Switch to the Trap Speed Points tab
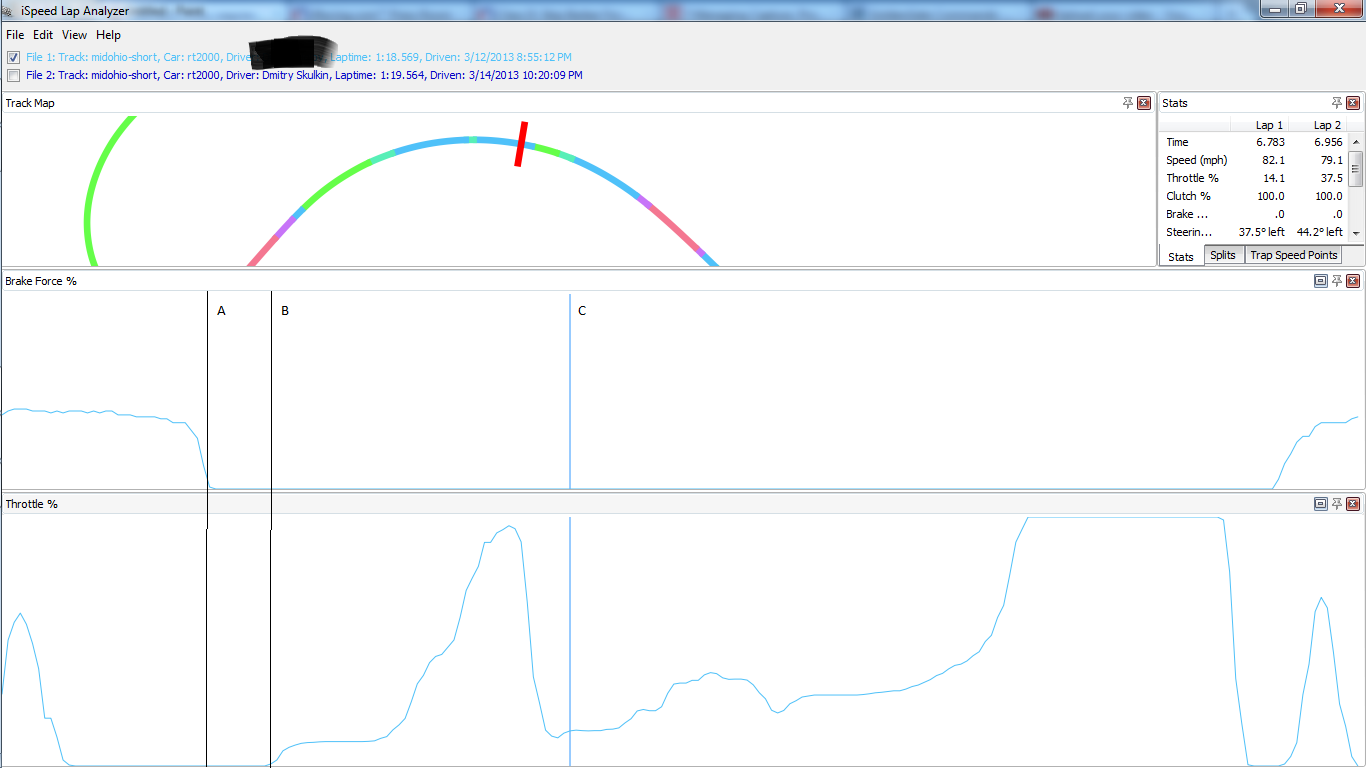The height and width of the screenshot is (768, 1366). coord(1292,255)
